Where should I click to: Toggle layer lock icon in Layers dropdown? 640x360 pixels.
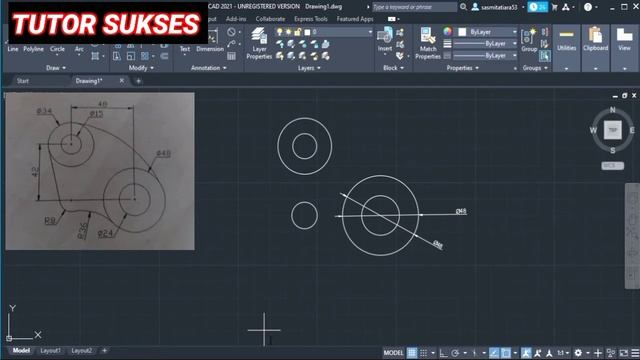click(298, 32)
